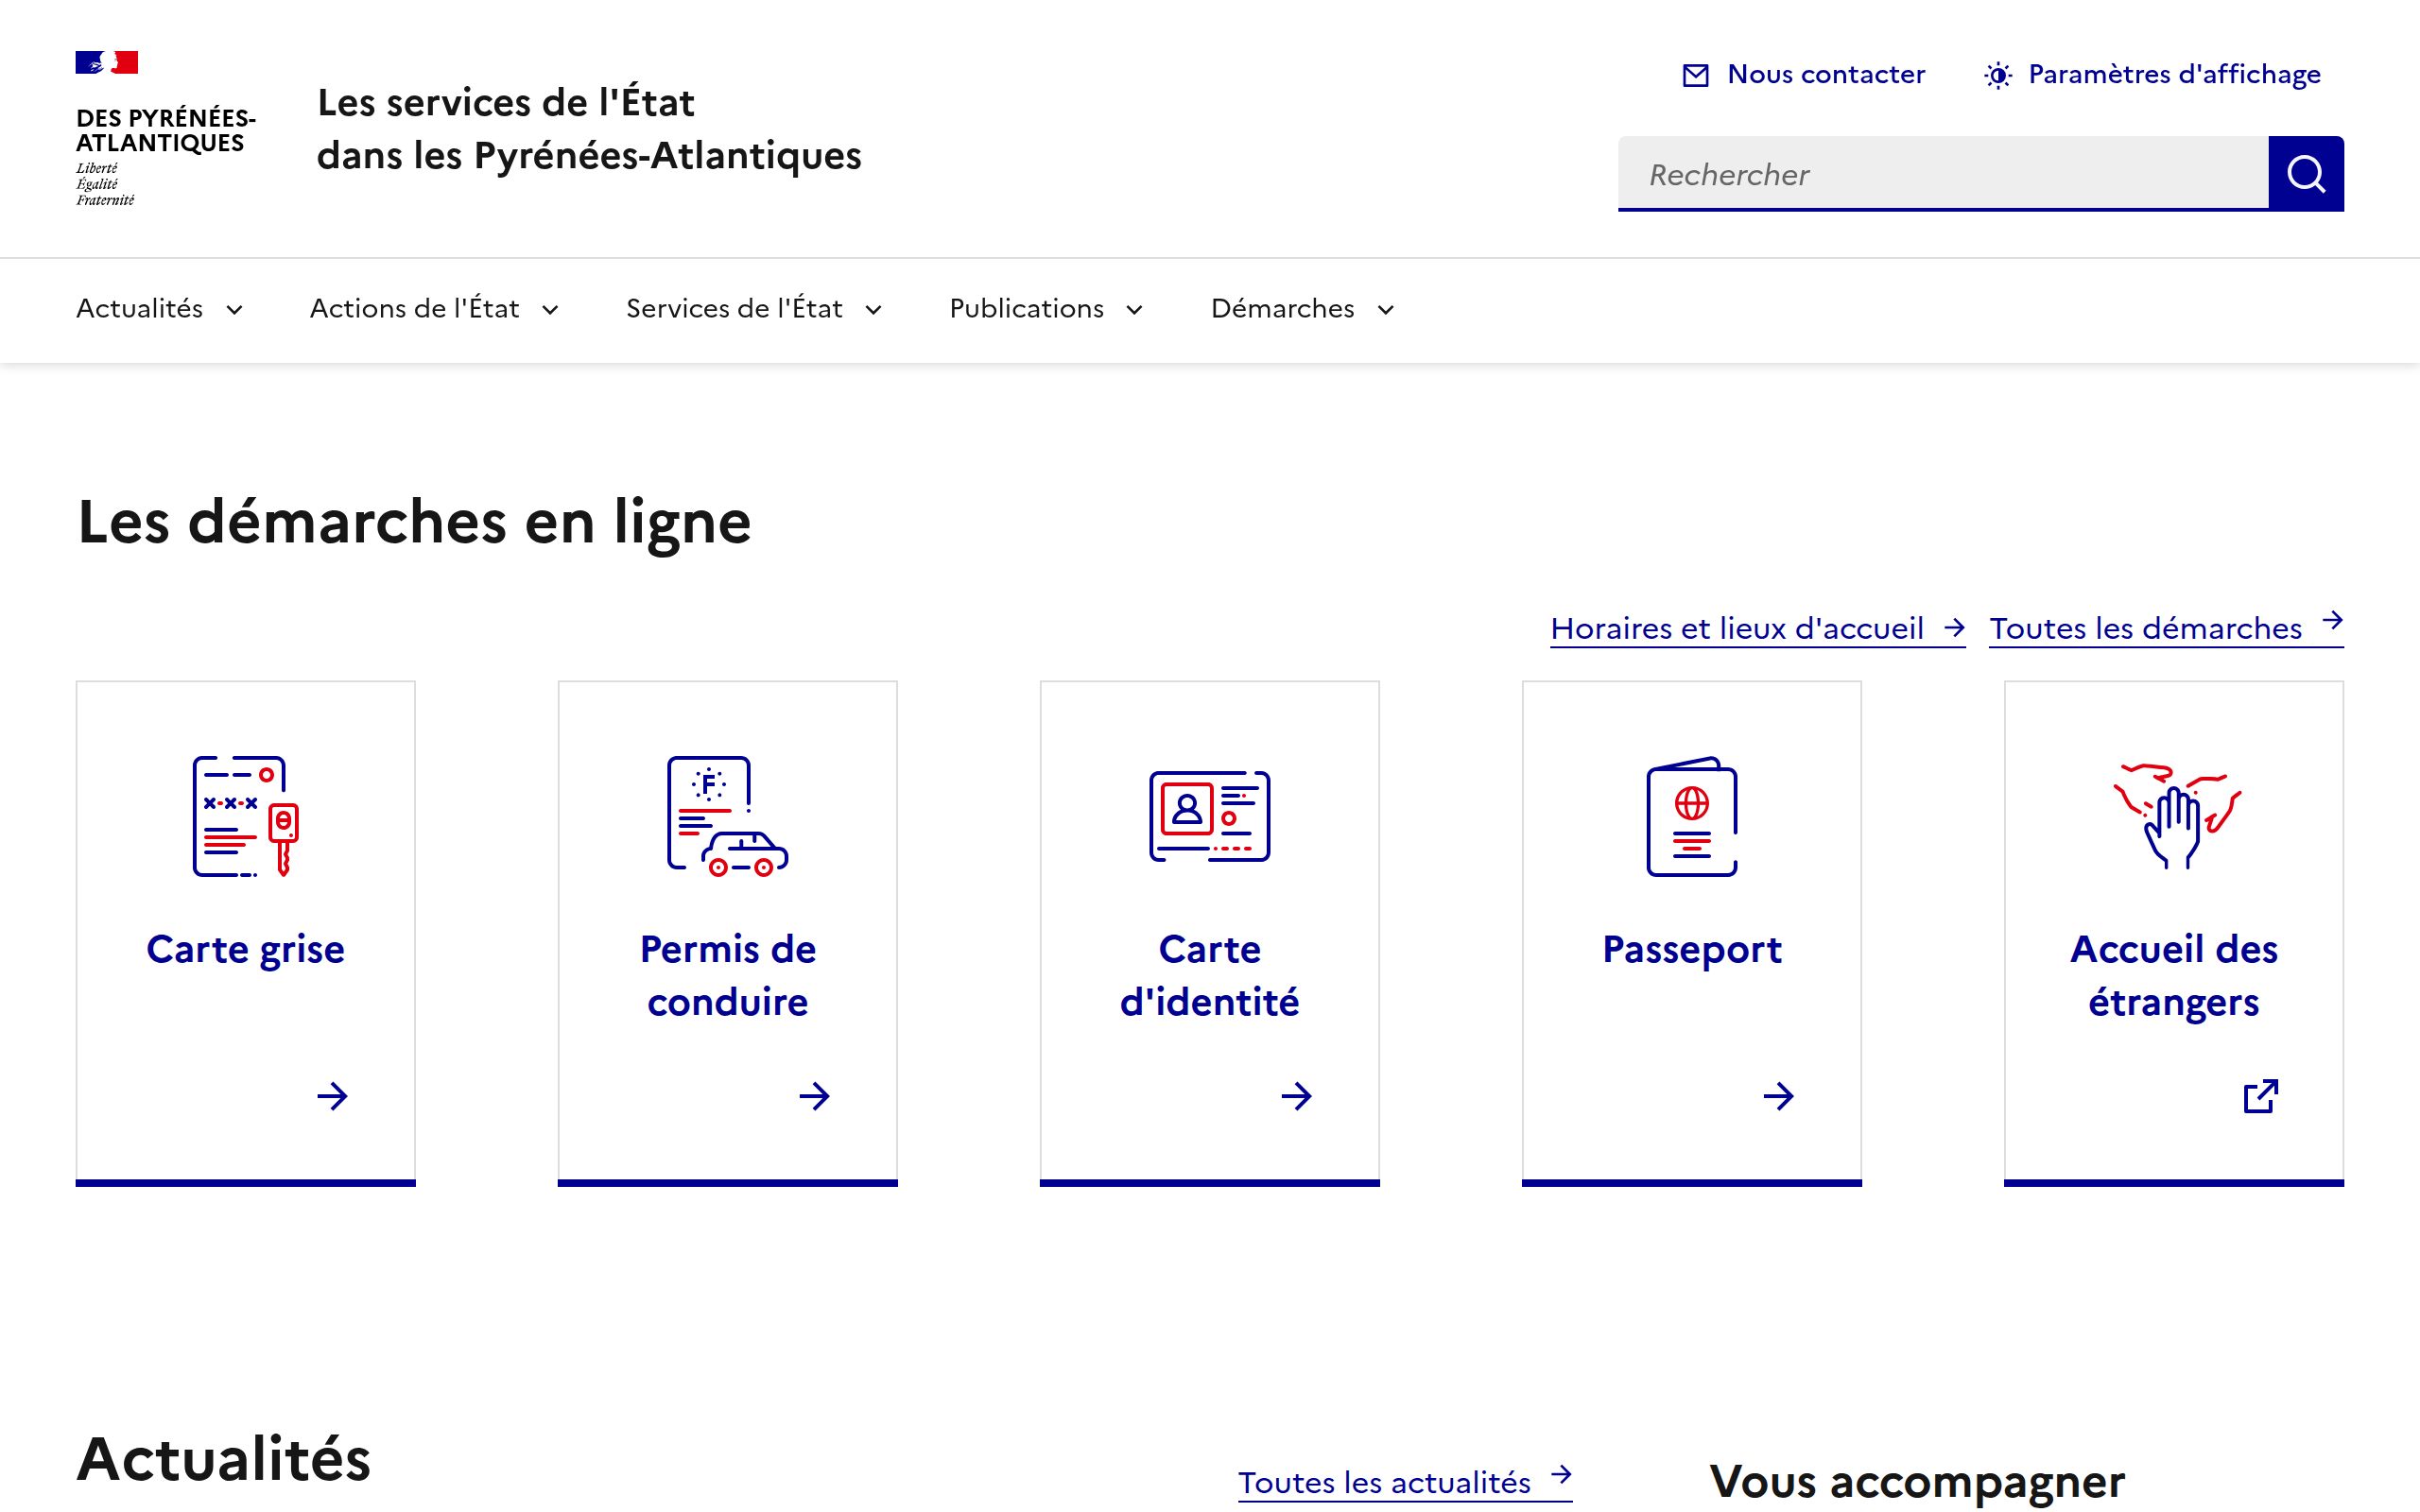
Task: Open the Carte d'identité title link
Action: pos(1210,975)
